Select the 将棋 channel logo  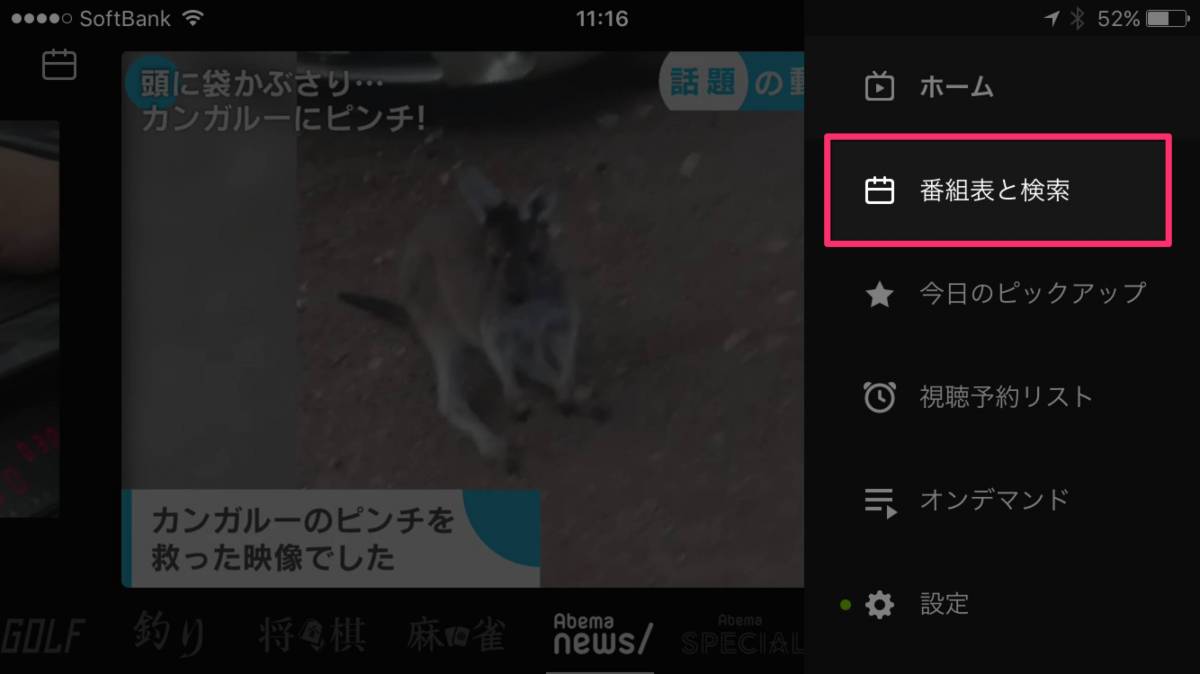click(312, 636)
